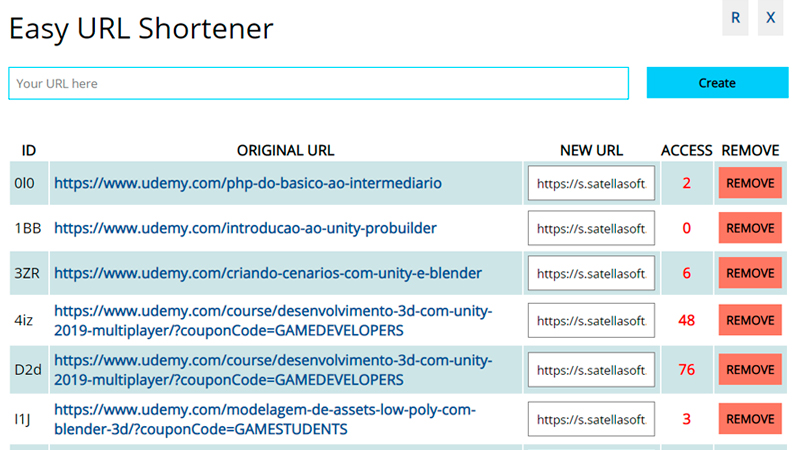
Task: Click the X close button
Action: pyautogui.click(x=770, y=18)
